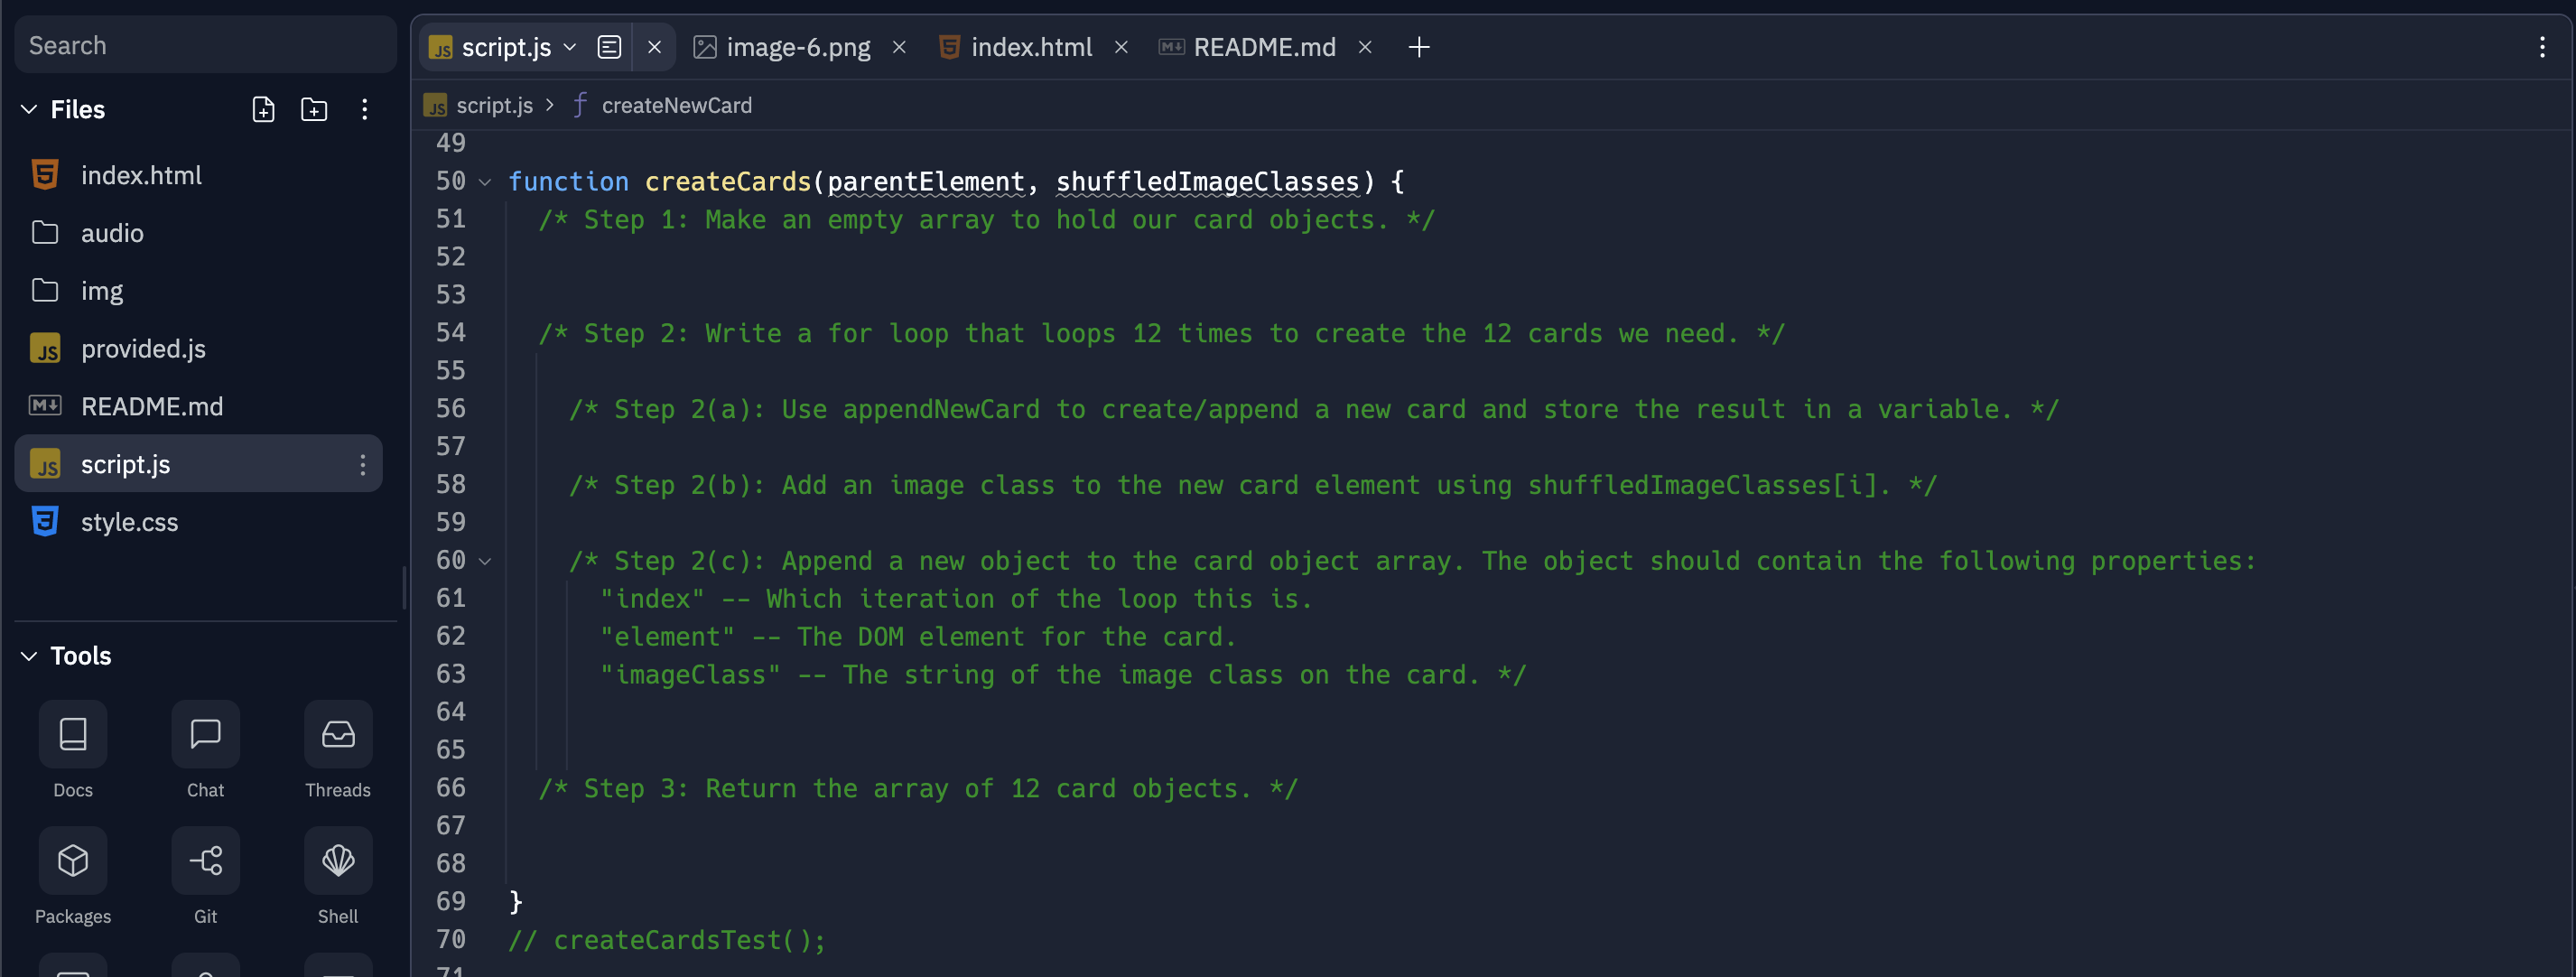
Task: Open the Threads tool
Action: (x=338, y=735)
